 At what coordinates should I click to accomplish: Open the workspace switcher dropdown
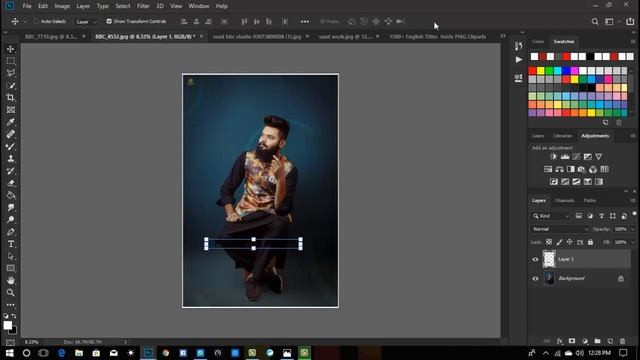tap(612, 22)
